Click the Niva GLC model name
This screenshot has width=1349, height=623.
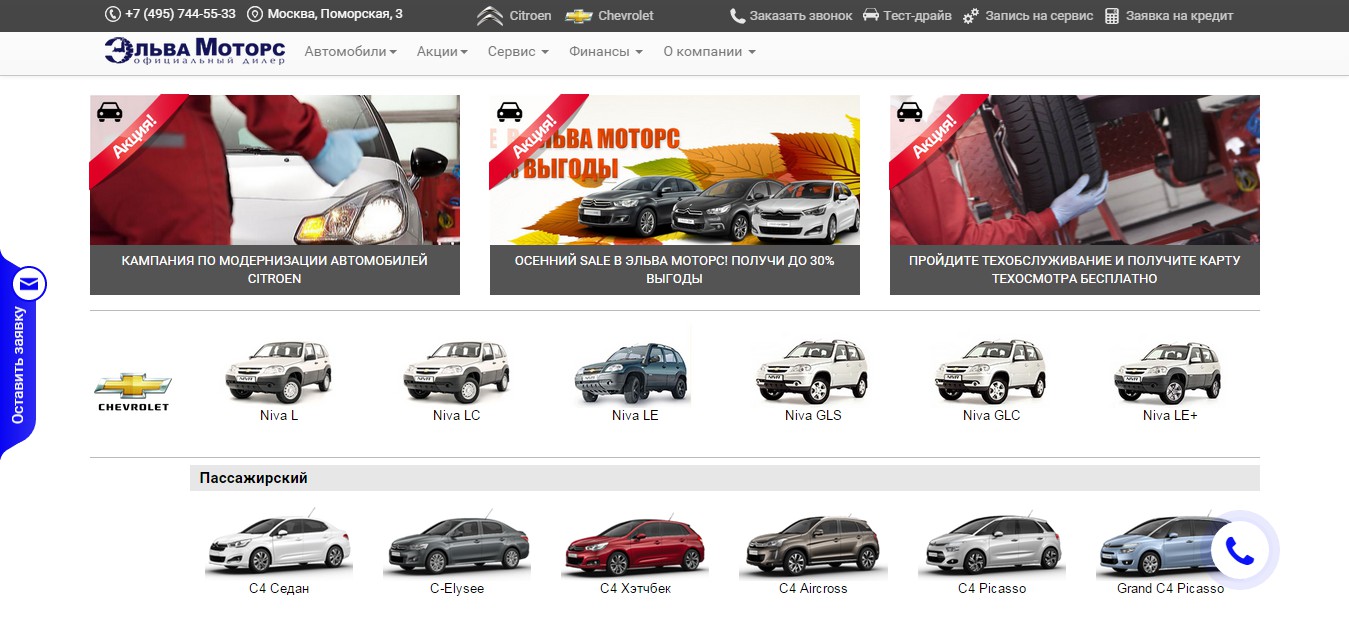pyautogui.click(x=991, y=415)
